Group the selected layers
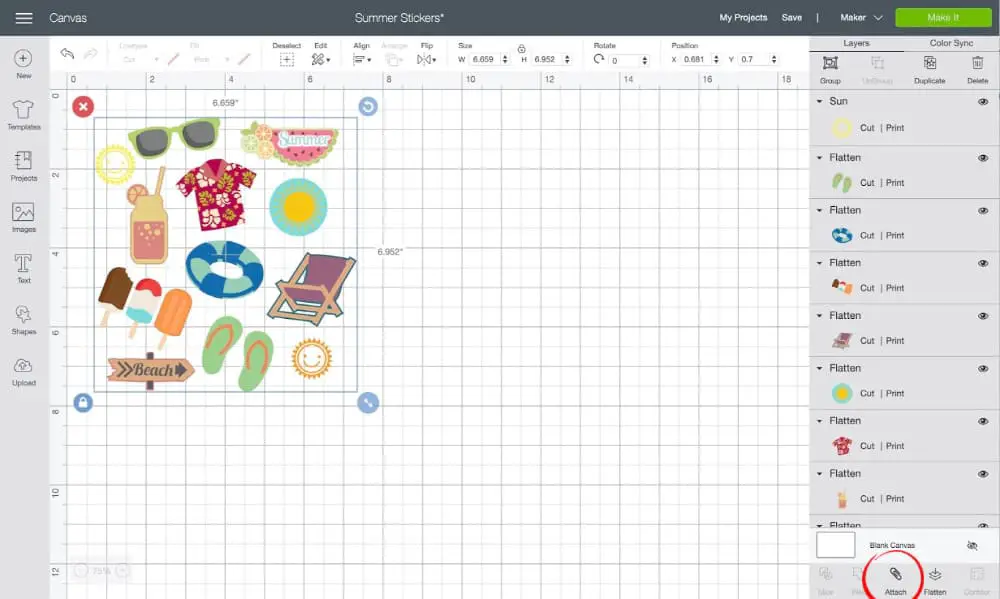 (830, 70)
